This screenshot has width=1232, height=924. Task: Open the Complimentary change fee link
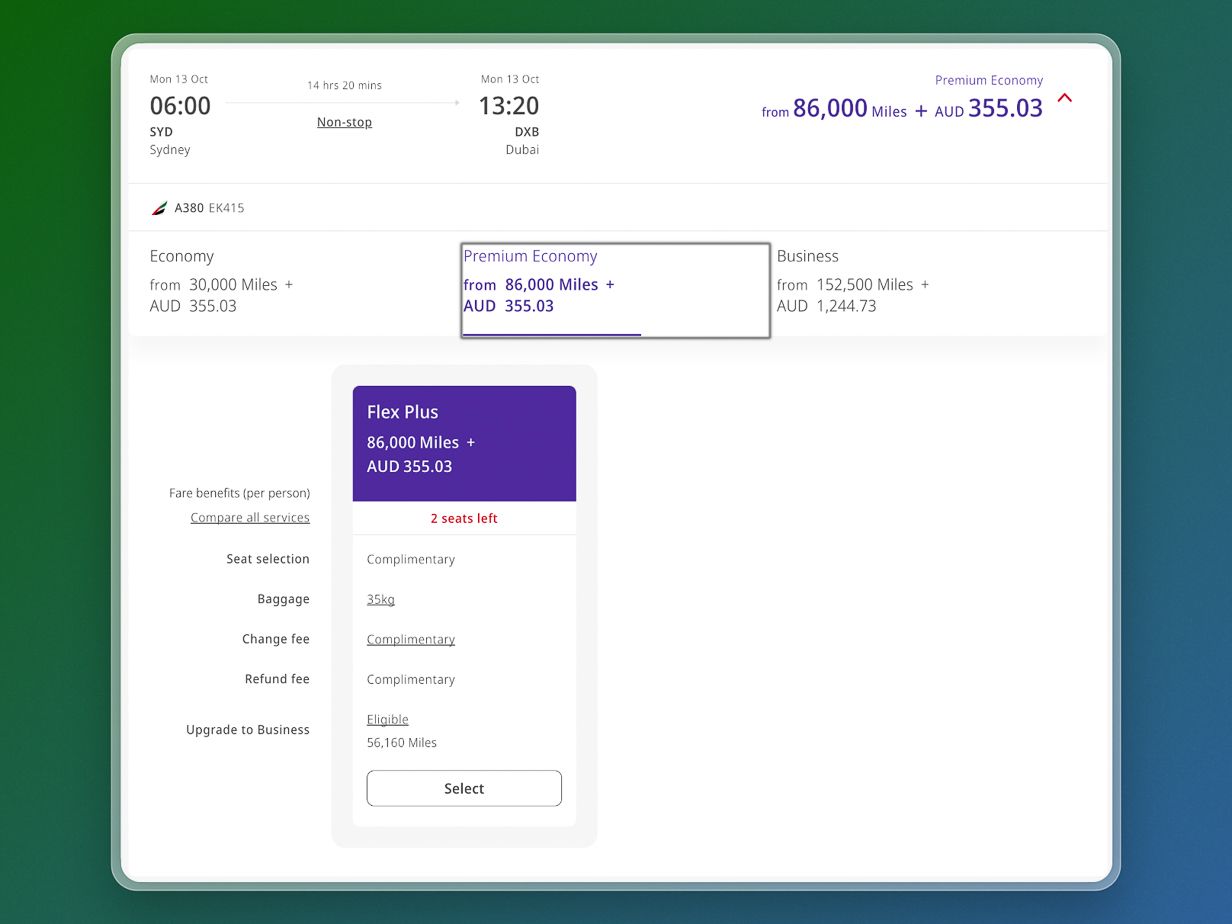[411, 639]
